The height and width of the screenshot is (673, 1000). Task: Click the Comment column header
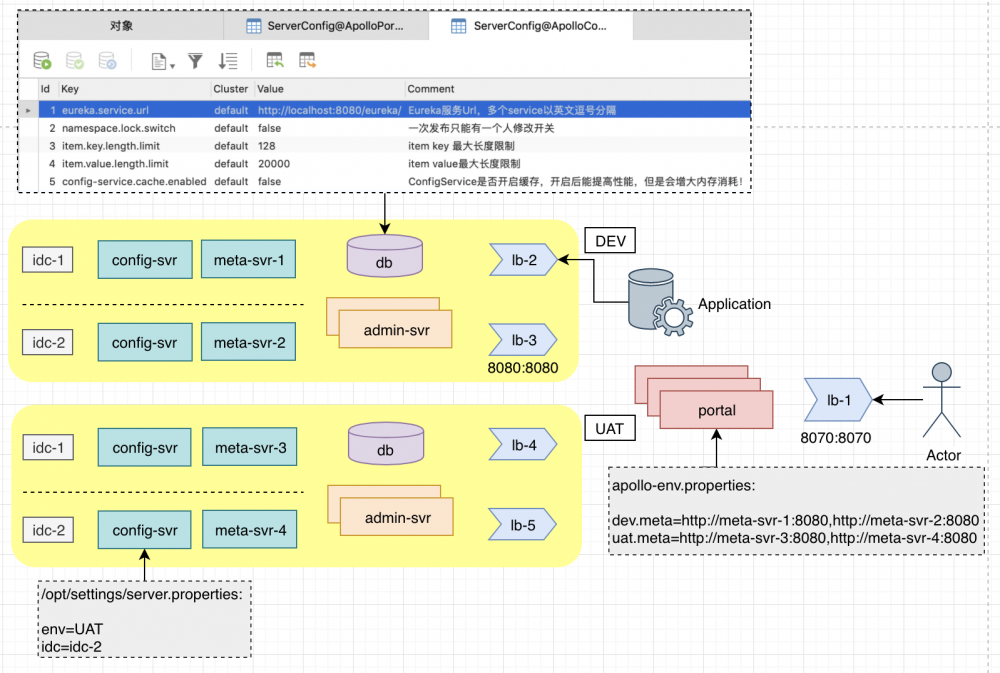tap(577, 89)
